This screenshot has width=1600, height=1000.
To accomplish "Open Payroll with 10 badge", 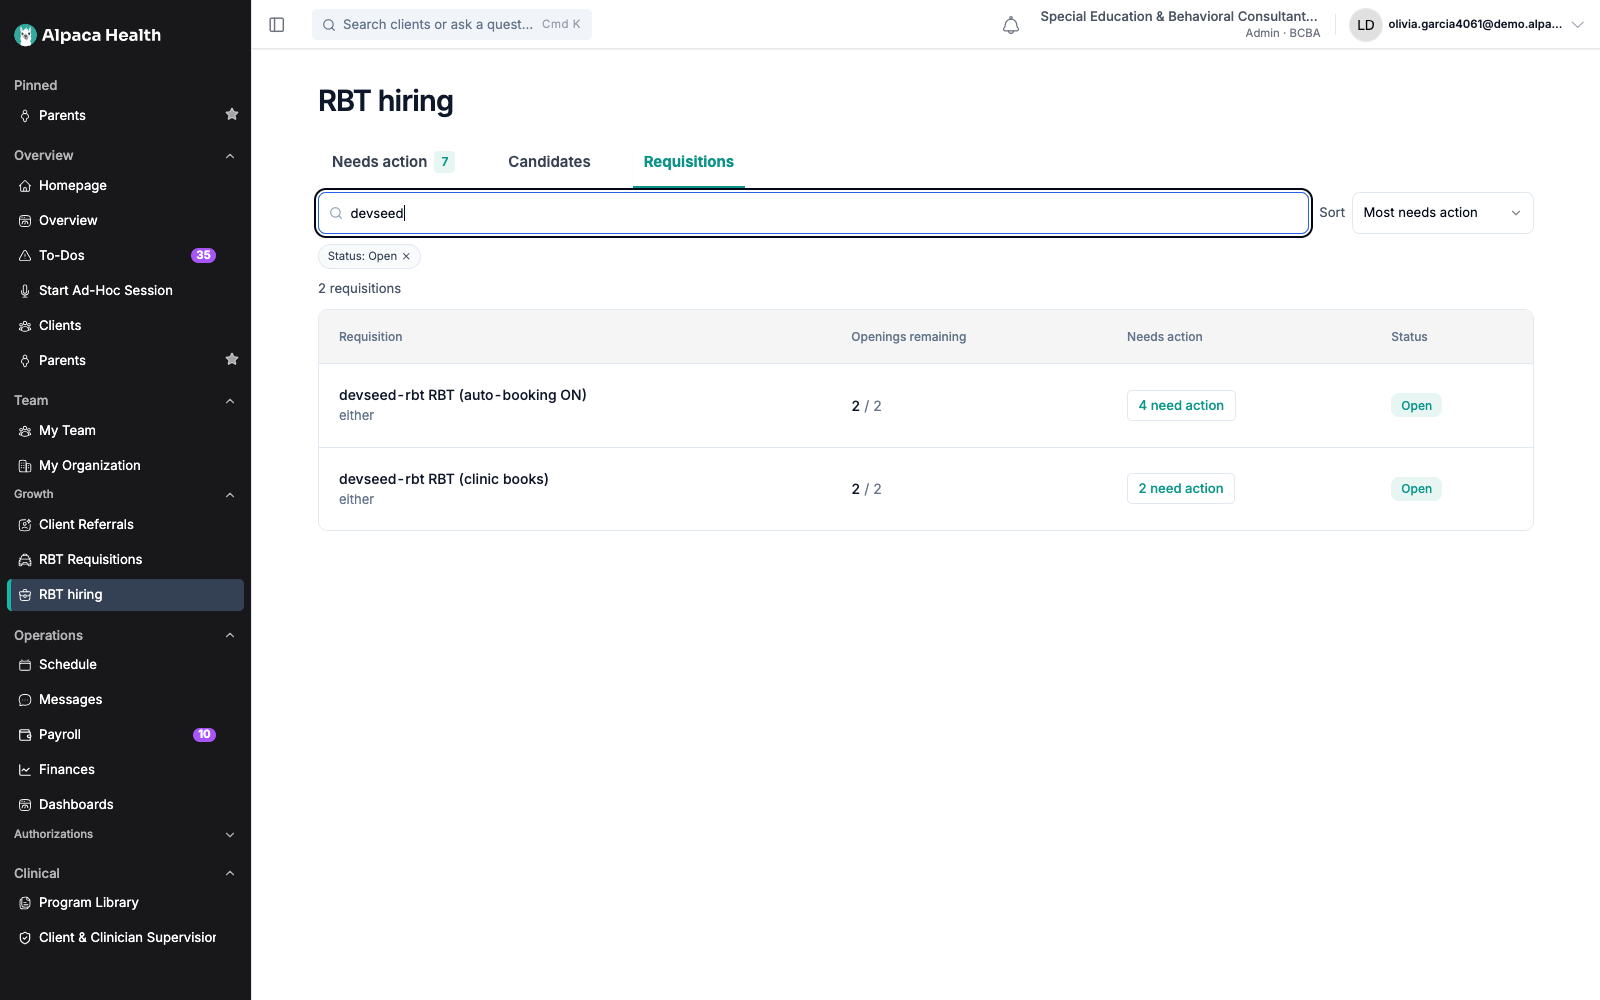I will 125,735.
